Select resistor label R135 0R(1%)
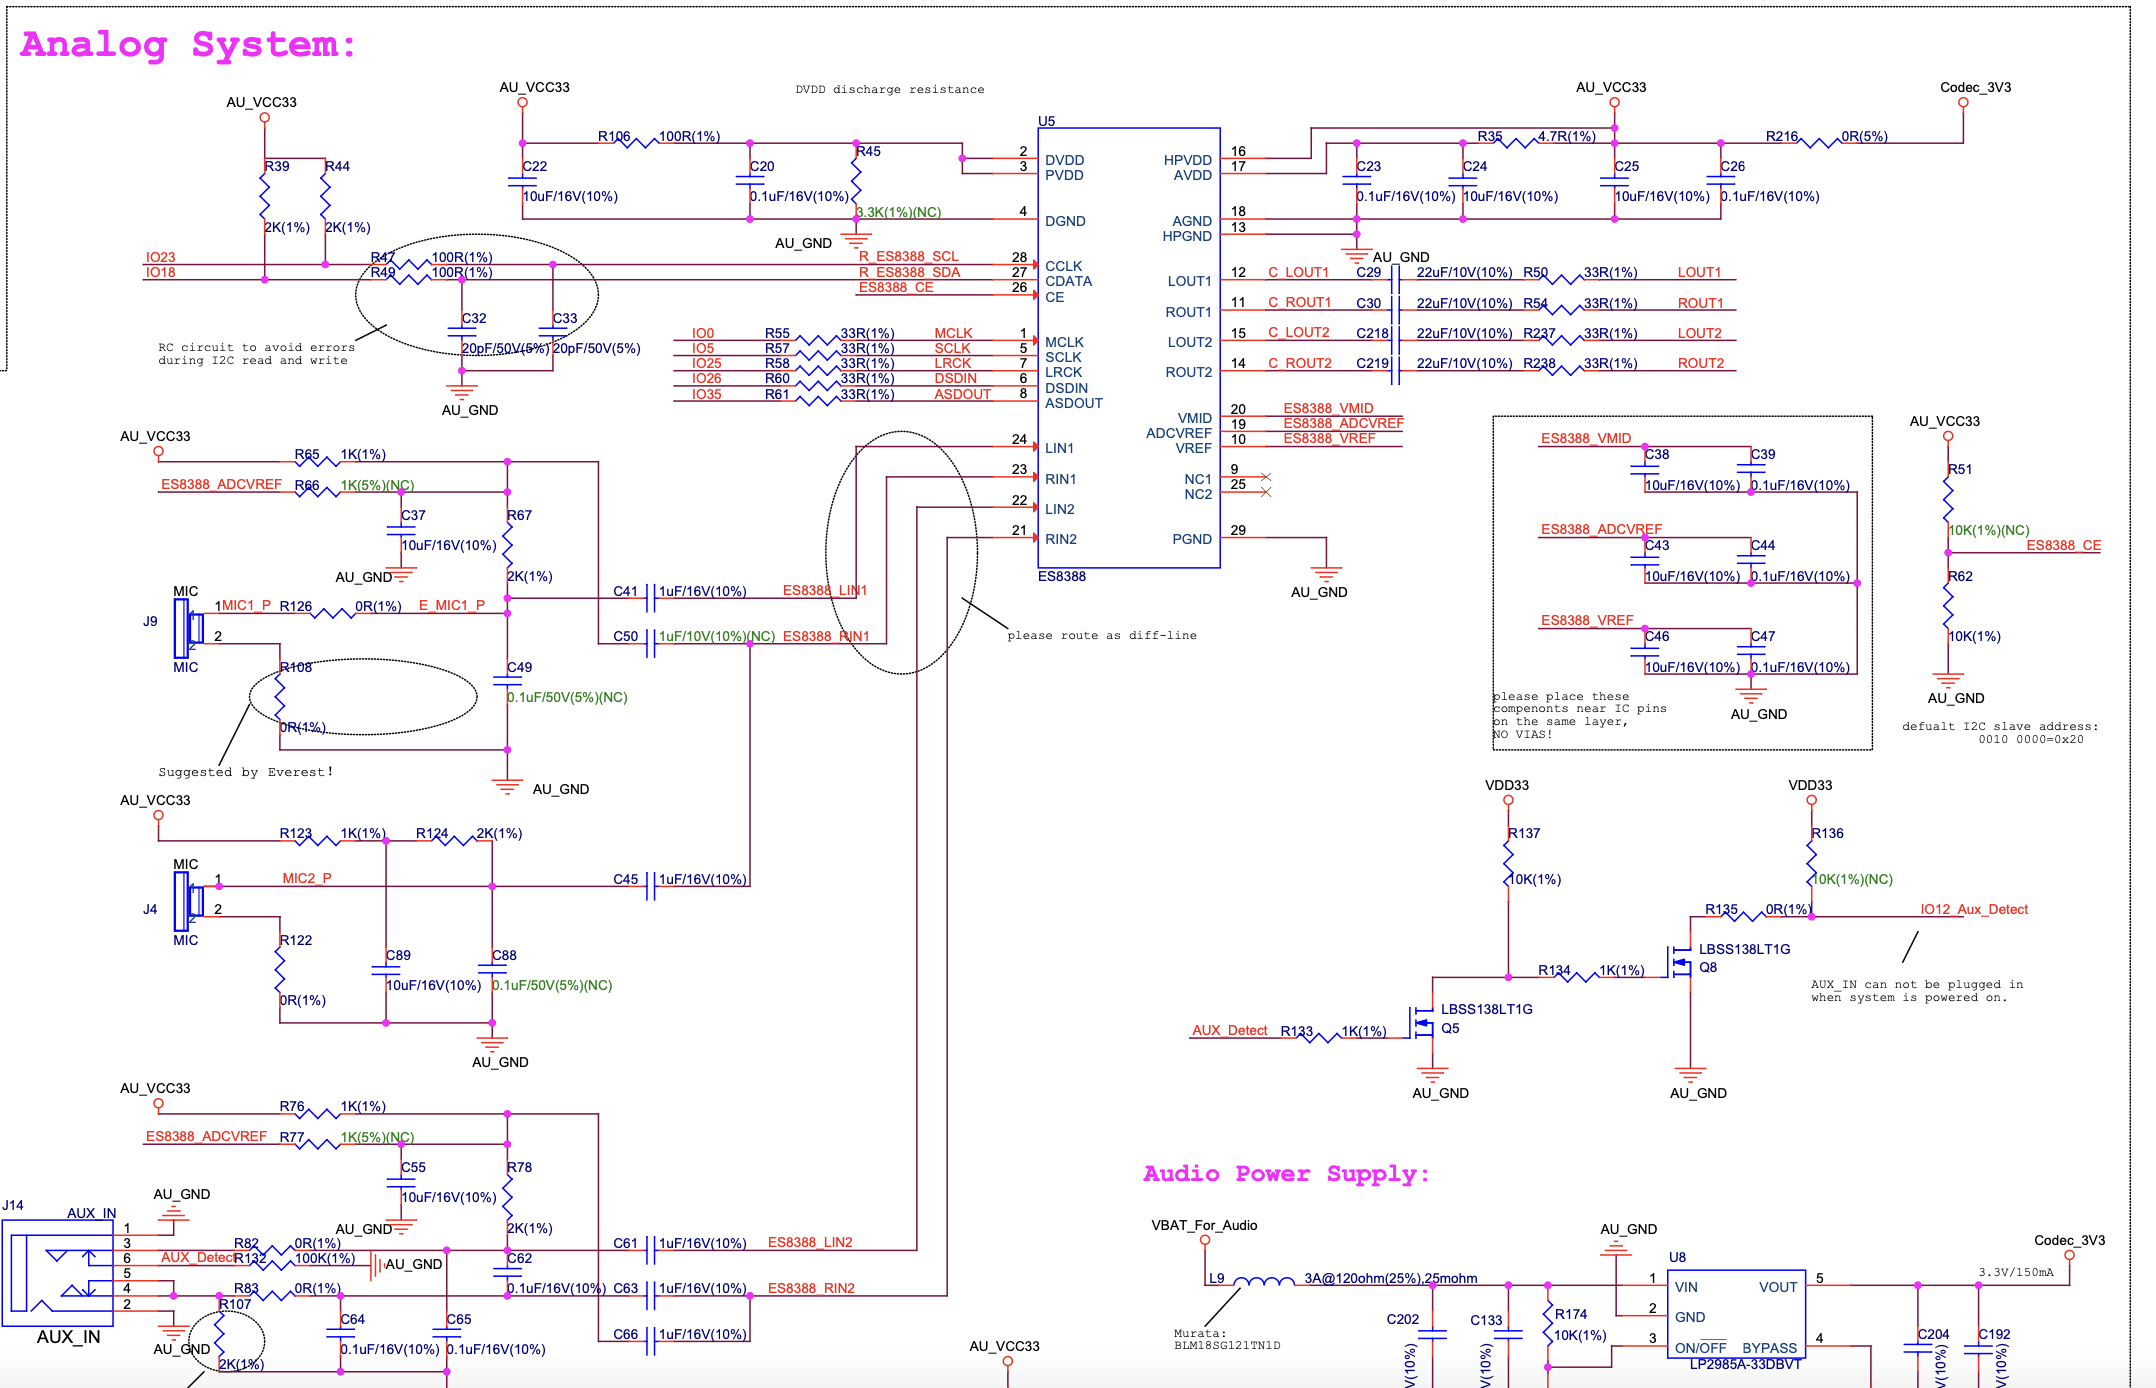 pos(1758,909)
